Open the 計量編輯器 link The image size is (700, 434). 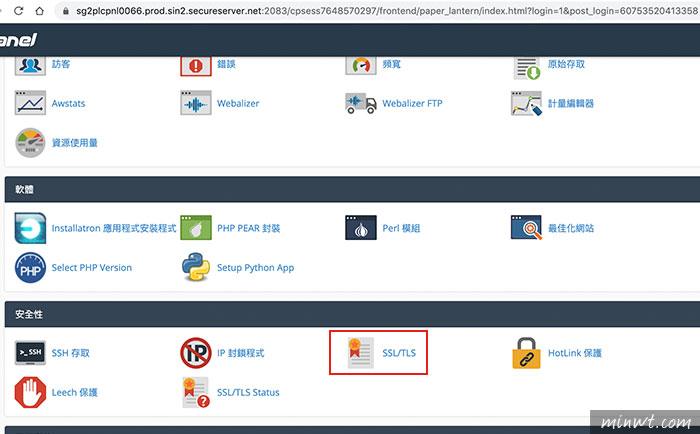pos(571,104)
